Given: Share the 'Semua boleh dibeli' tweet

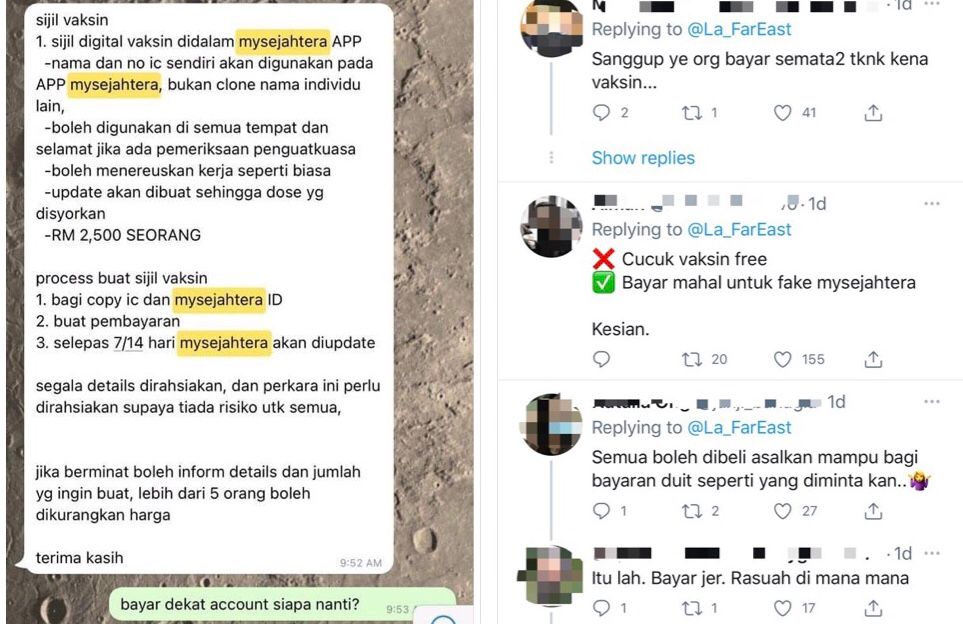Looking at the screenshot, I should coord(873,511).
